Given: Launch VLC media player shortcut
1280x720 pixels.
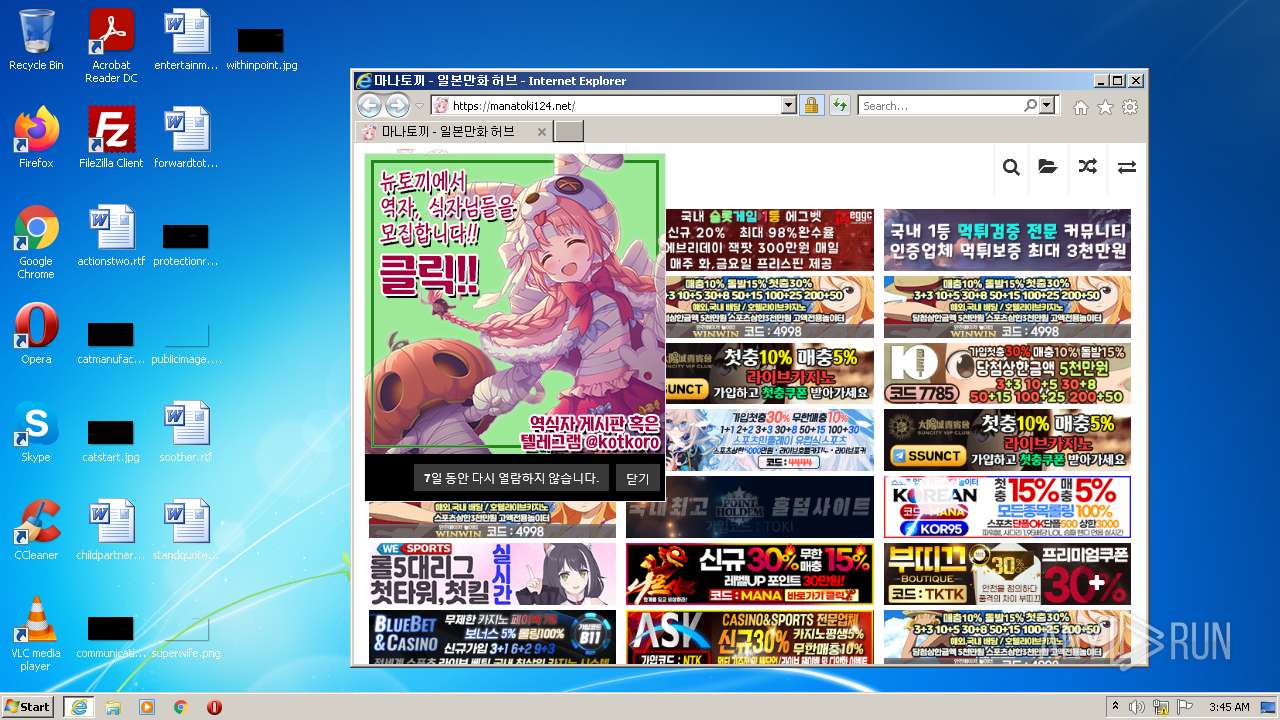Looking at the screenshot, I should [x=36, y=634].
